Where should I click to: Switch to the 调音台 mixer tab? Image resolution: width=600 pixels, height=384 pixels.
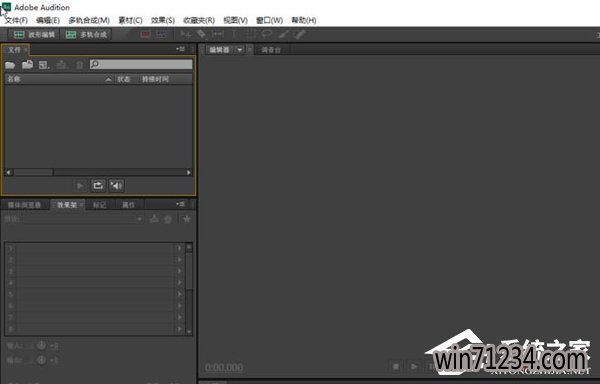point(271,50)
